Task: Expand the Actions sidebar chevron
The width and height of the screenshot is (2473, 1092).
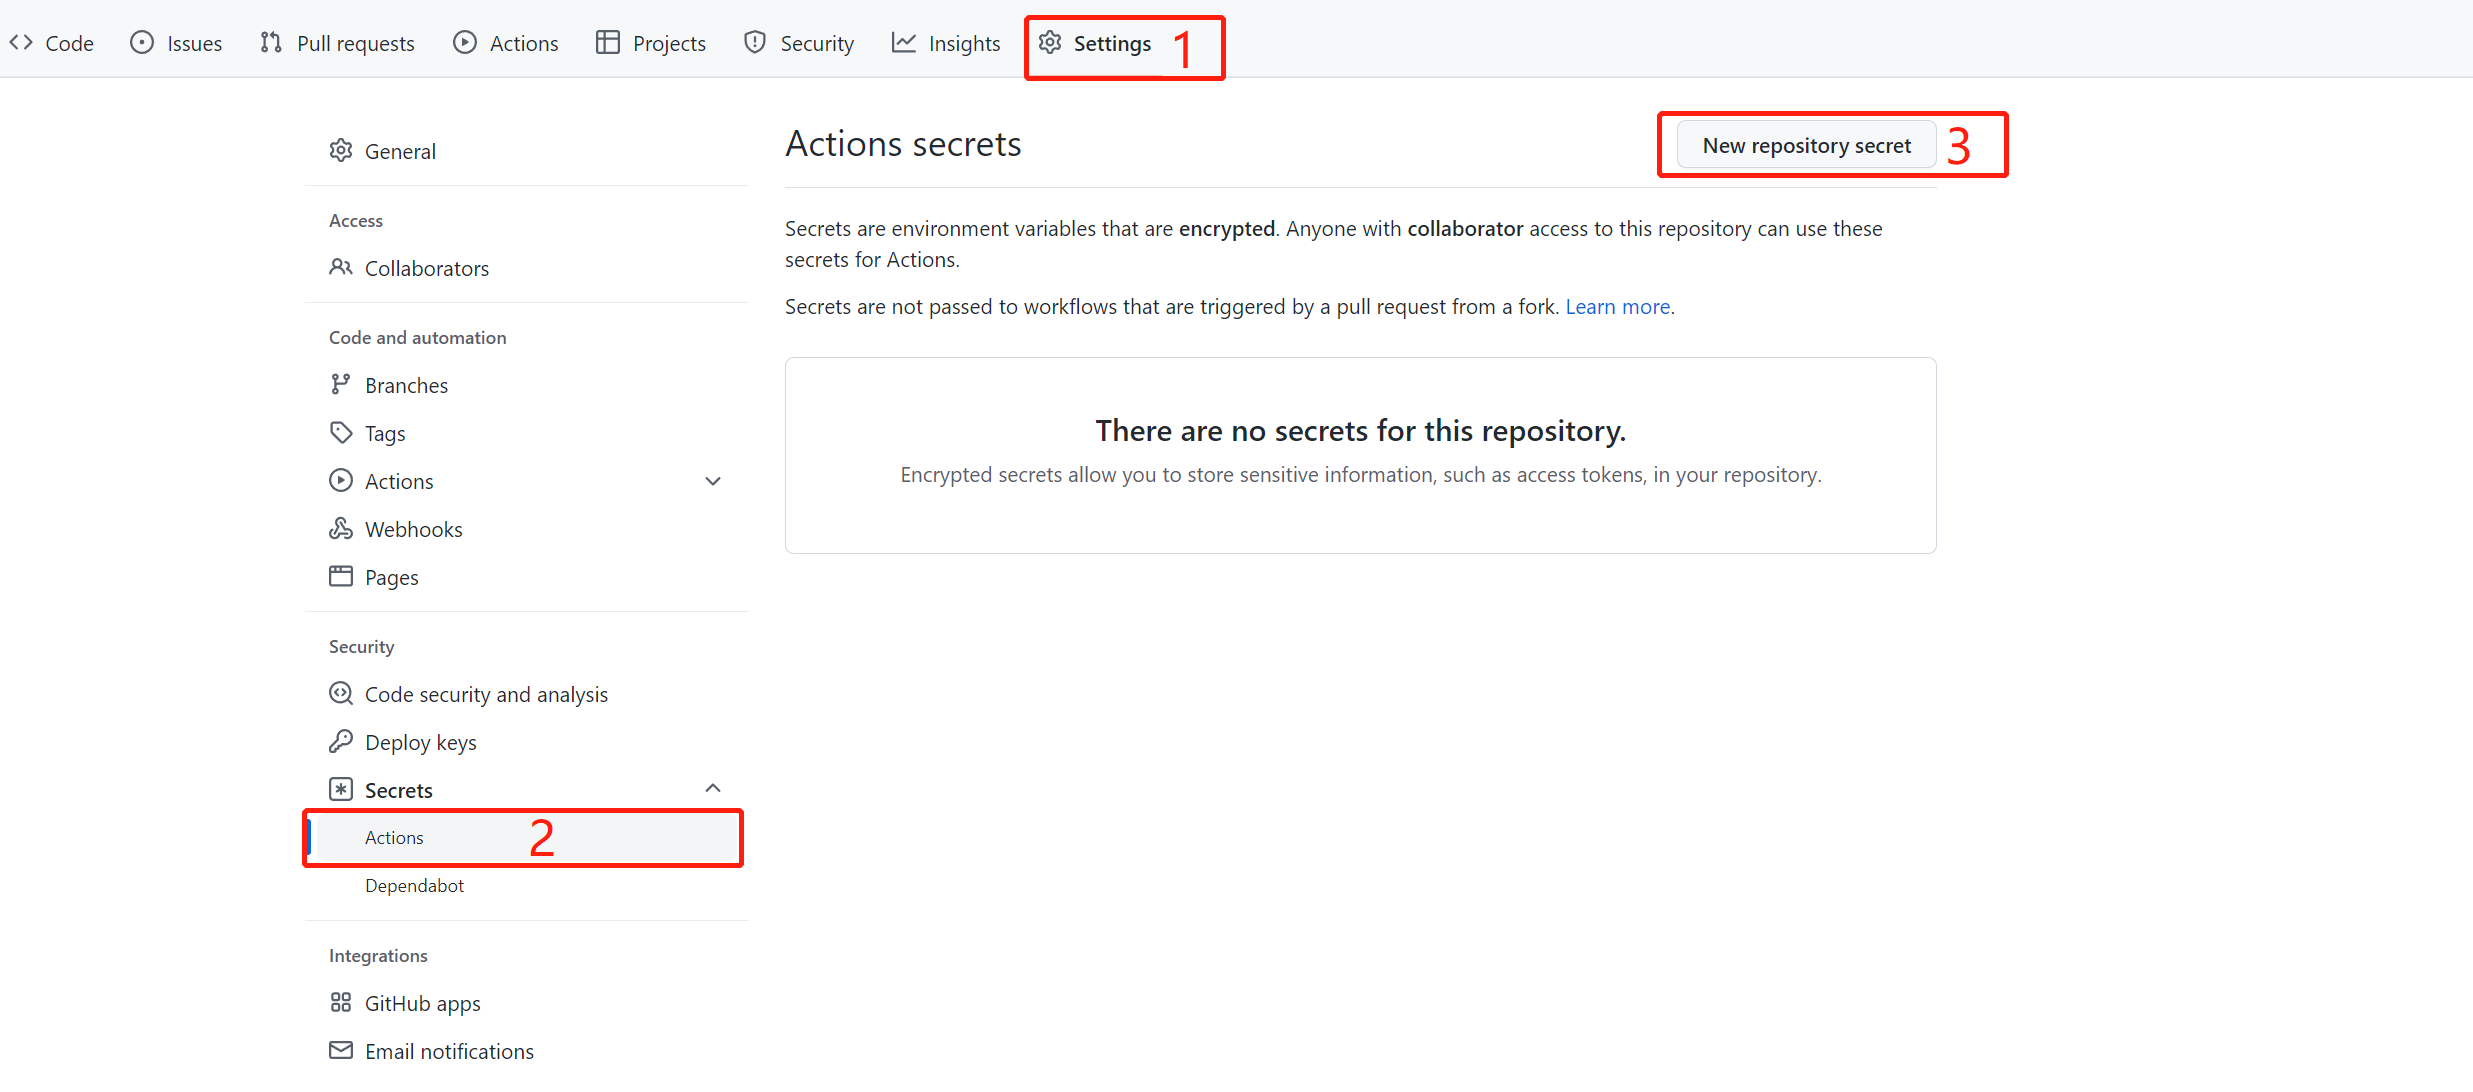Action: click(713, 481)
